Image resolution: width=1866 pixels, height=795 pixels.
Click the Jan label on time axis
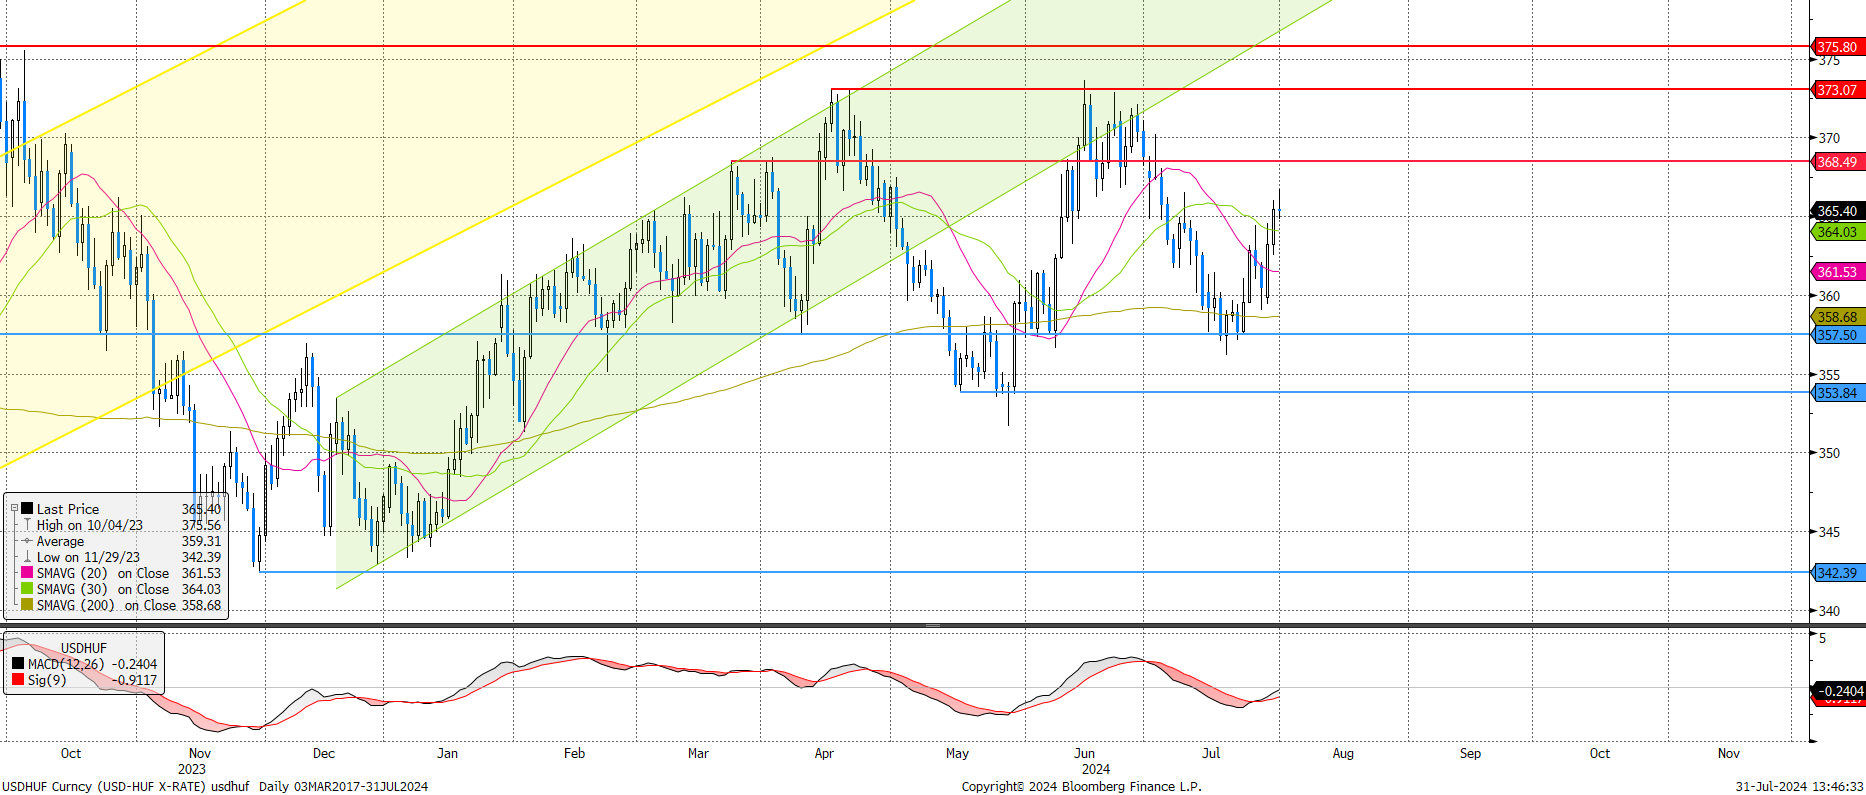click(447, 753)
